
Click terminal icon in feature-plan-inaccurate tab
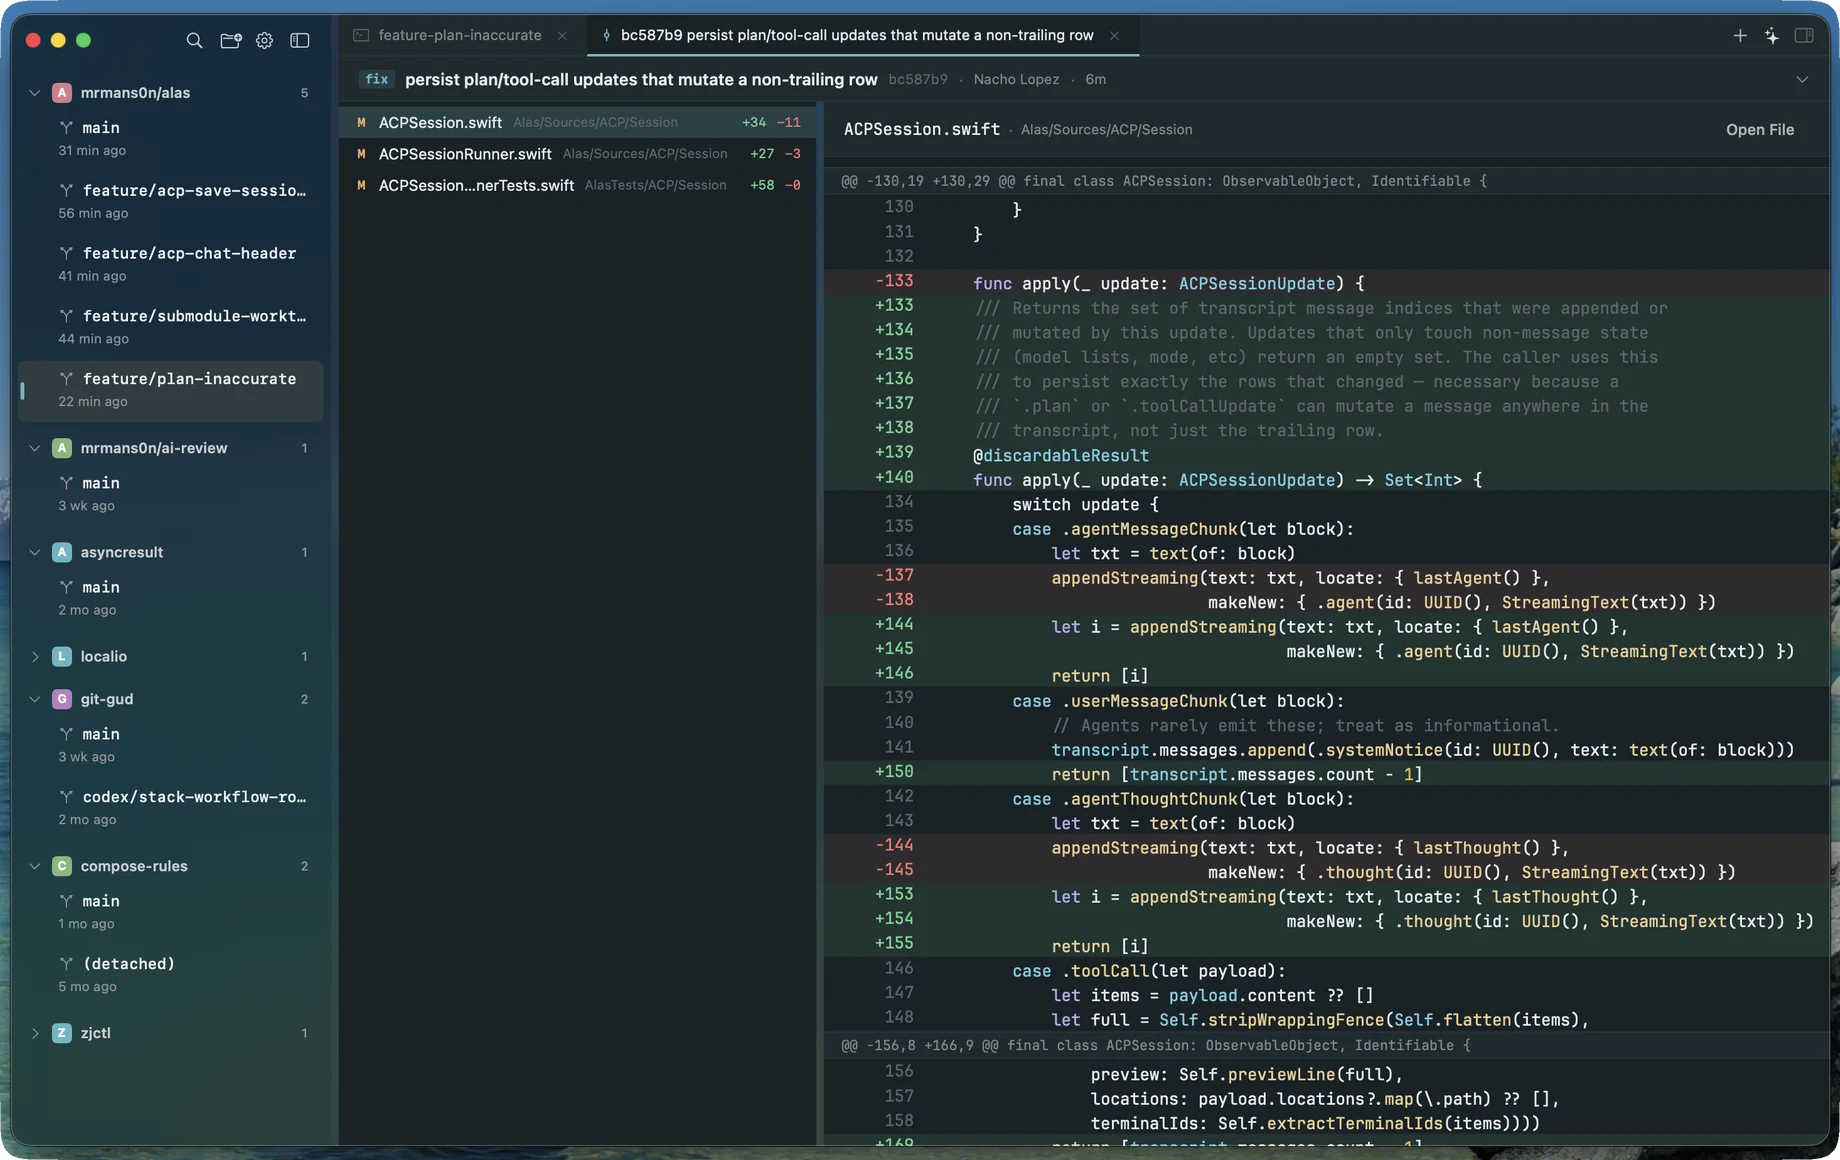point(361,35)
